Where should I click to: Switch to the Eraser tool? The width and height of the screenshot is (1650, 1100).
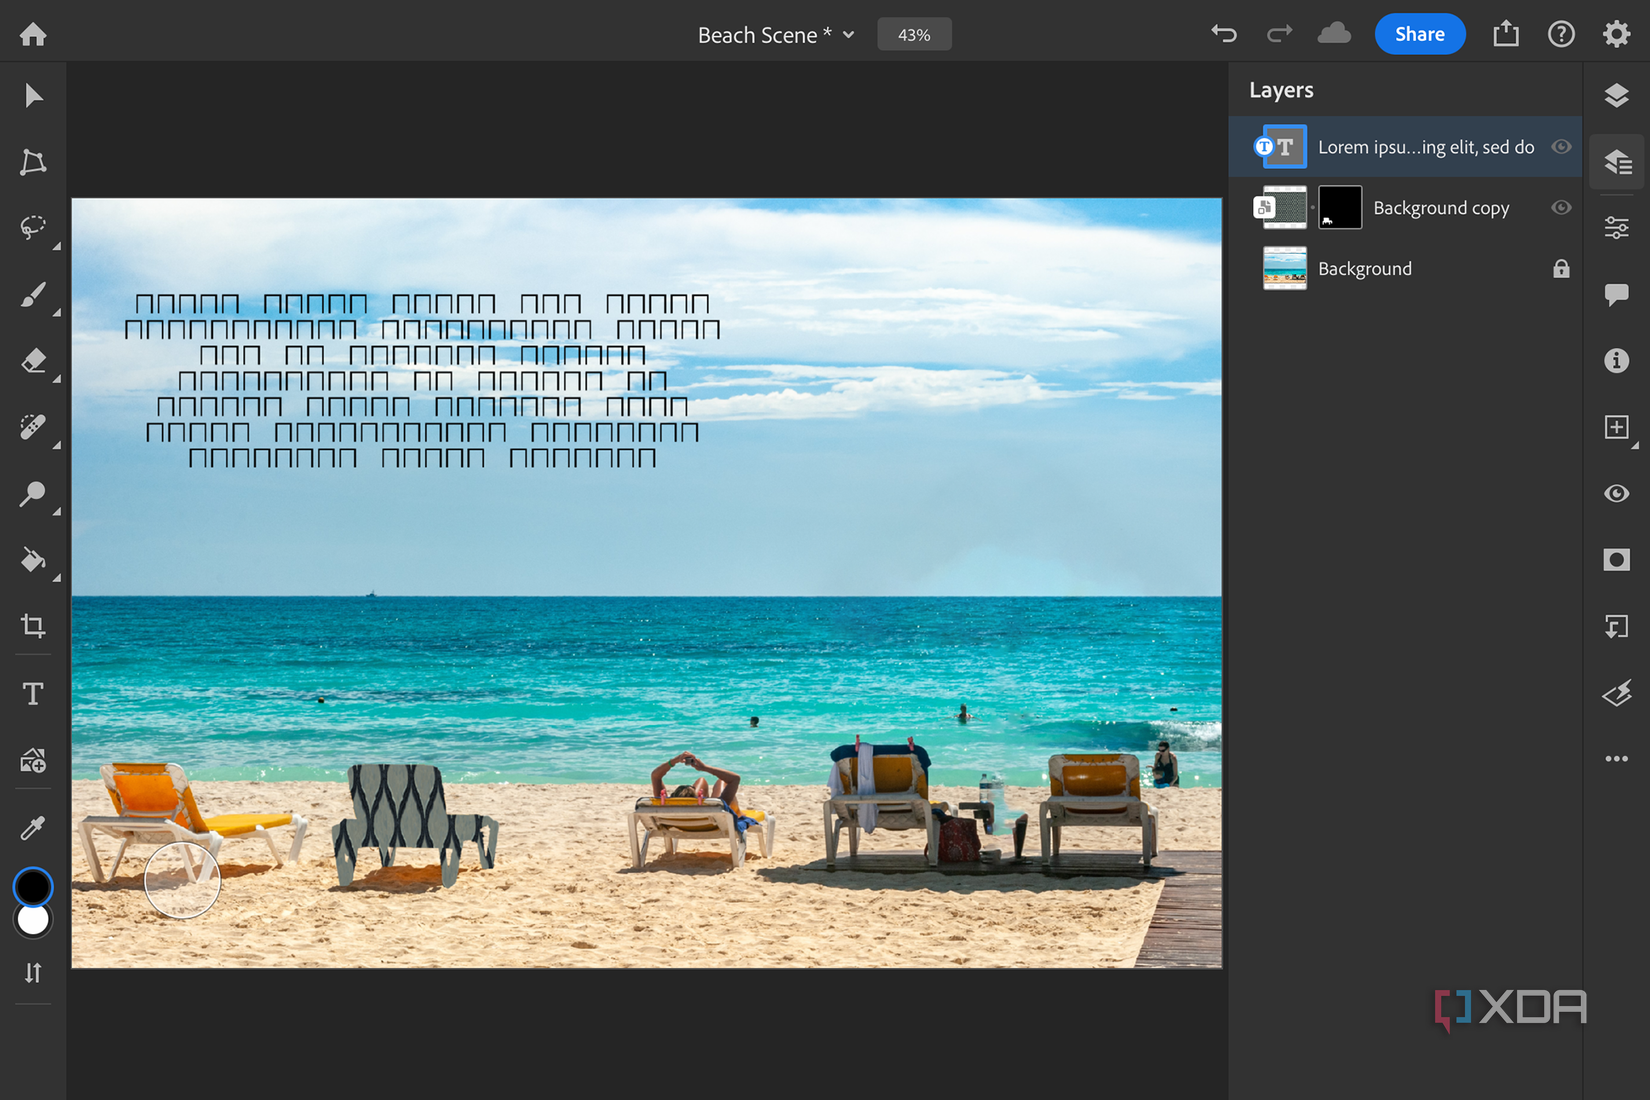coord(33,361)
